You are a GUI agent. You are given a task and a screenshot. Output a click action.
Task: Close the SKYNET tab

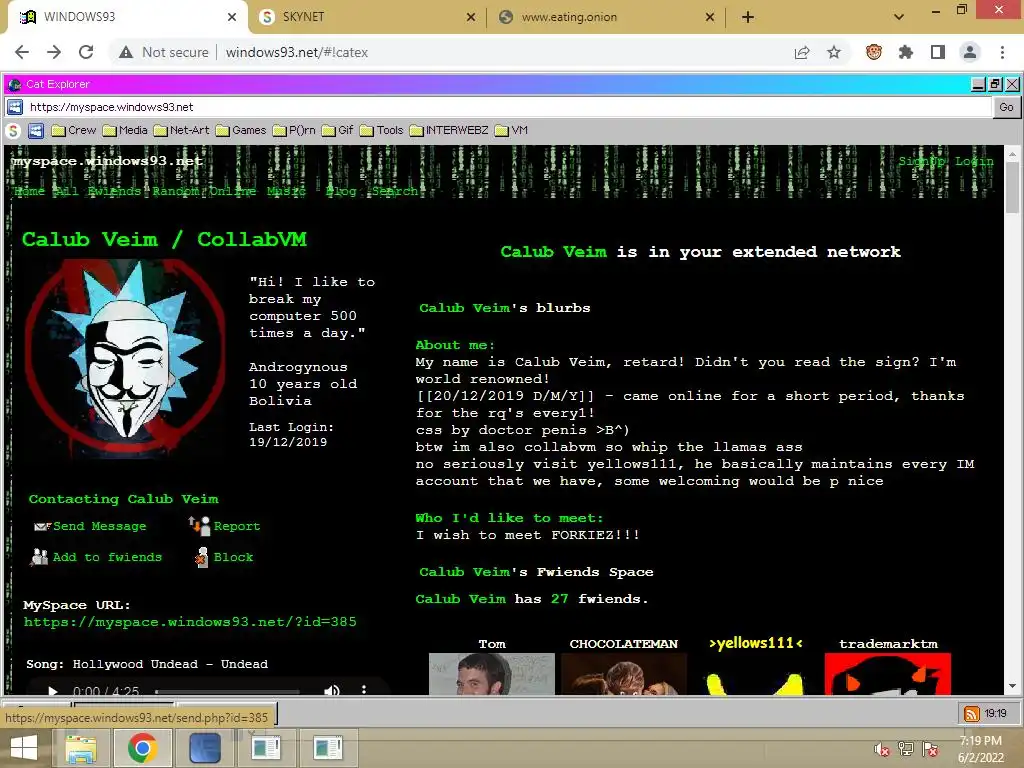click(471, 17)
